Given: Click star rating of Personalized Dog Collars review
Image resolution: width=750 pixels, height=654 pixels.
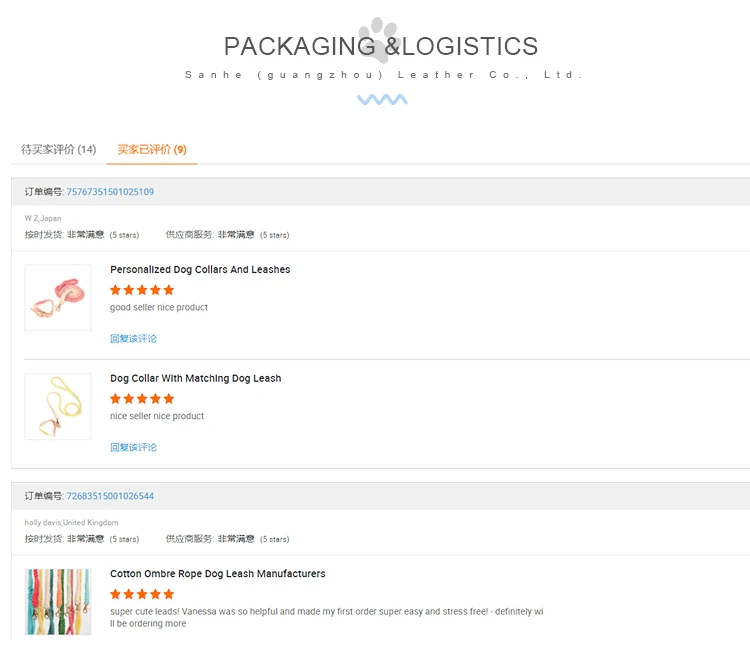Looking at the screenshot, I should 142,290.
